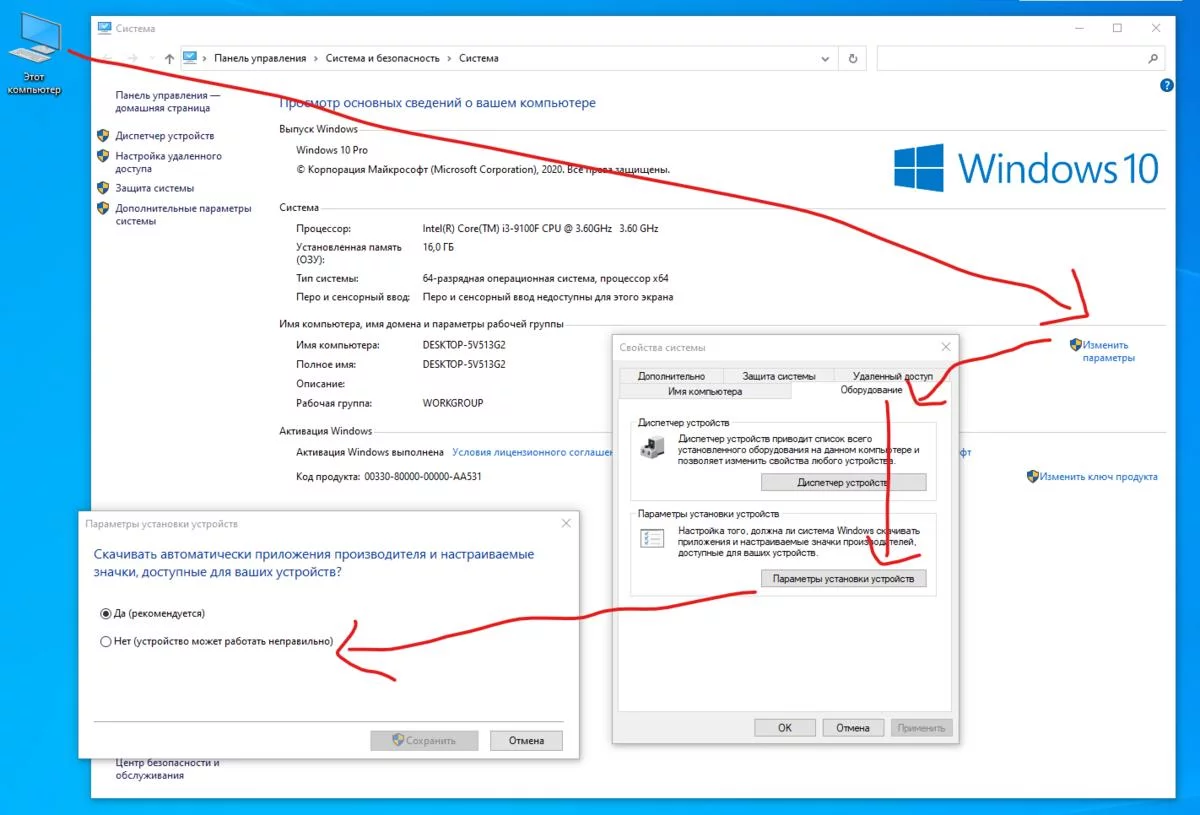This screenshot has width=1200, height=815.
Task: Close the Параметры установки устройств dialog
Action: pyautogui.click(x=566, y=523)
